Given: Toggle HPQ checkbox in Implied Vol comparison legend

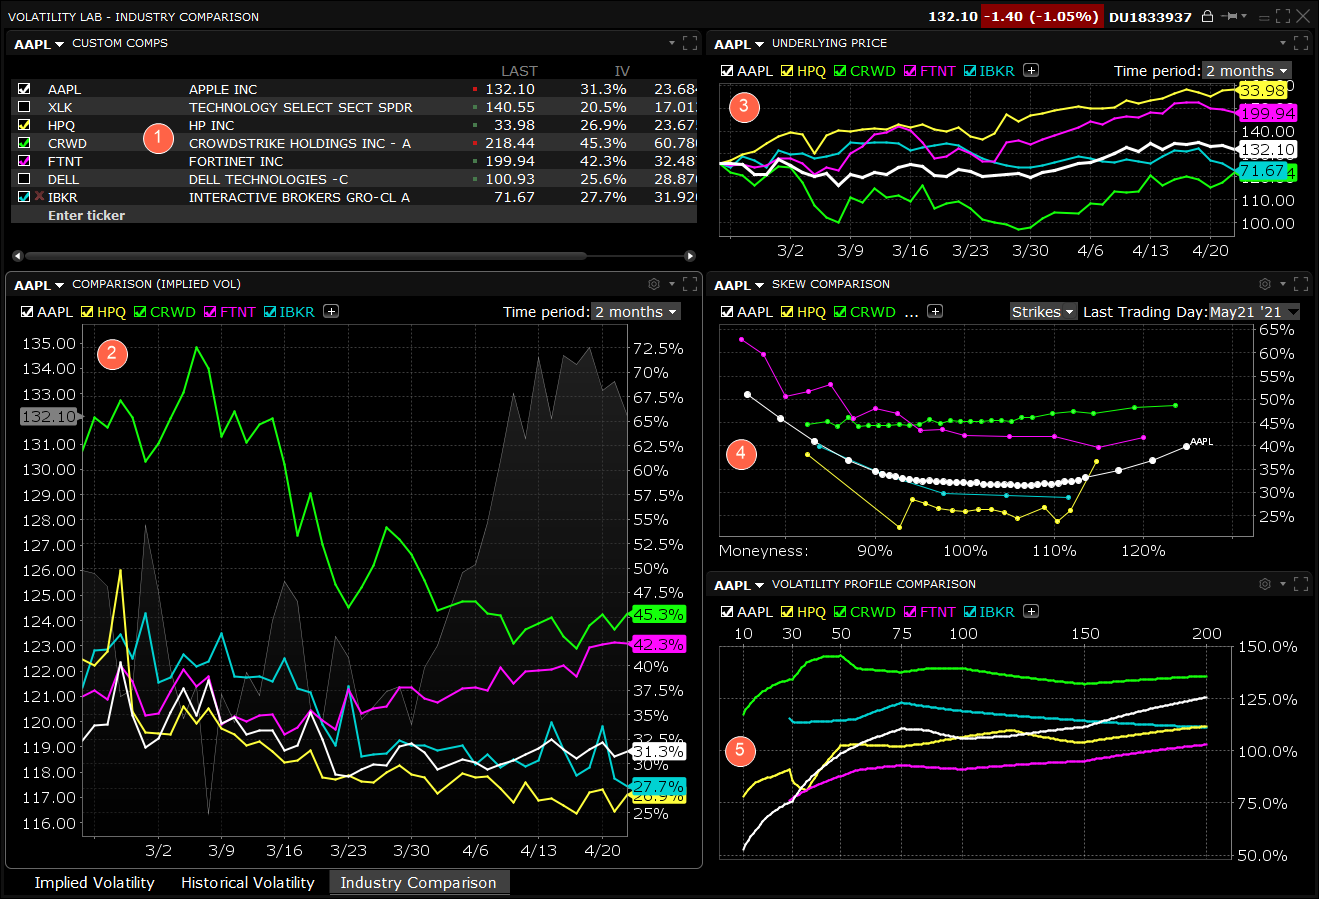Looking at the screenshot, I should (x=87, y=312).
